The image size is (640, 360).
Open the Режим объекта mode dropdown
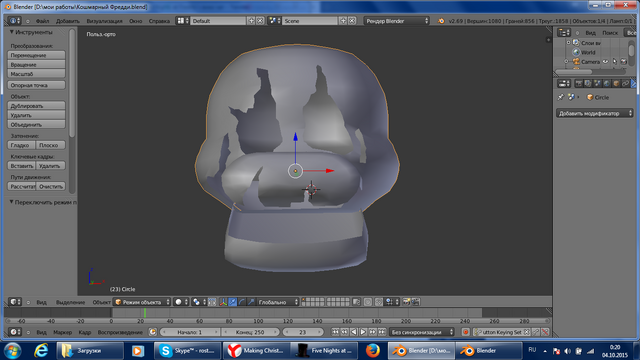(x=142, y=302)
